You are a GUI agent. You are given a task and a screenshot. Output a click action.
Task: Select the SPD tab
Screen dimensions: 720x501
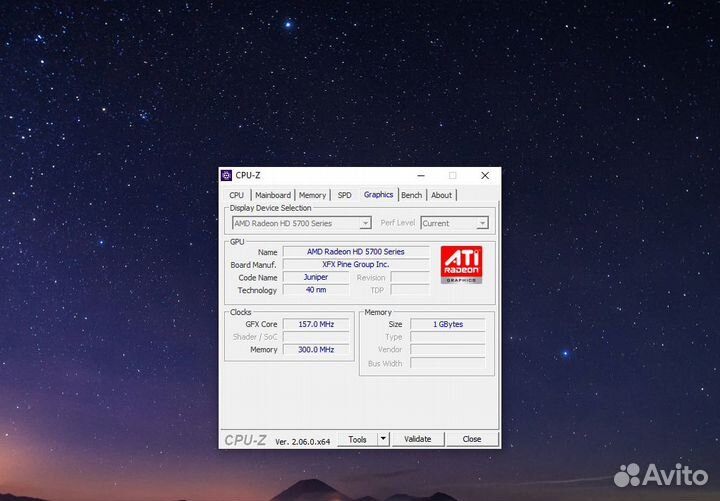pyautogui.click(x=344, y=195)
